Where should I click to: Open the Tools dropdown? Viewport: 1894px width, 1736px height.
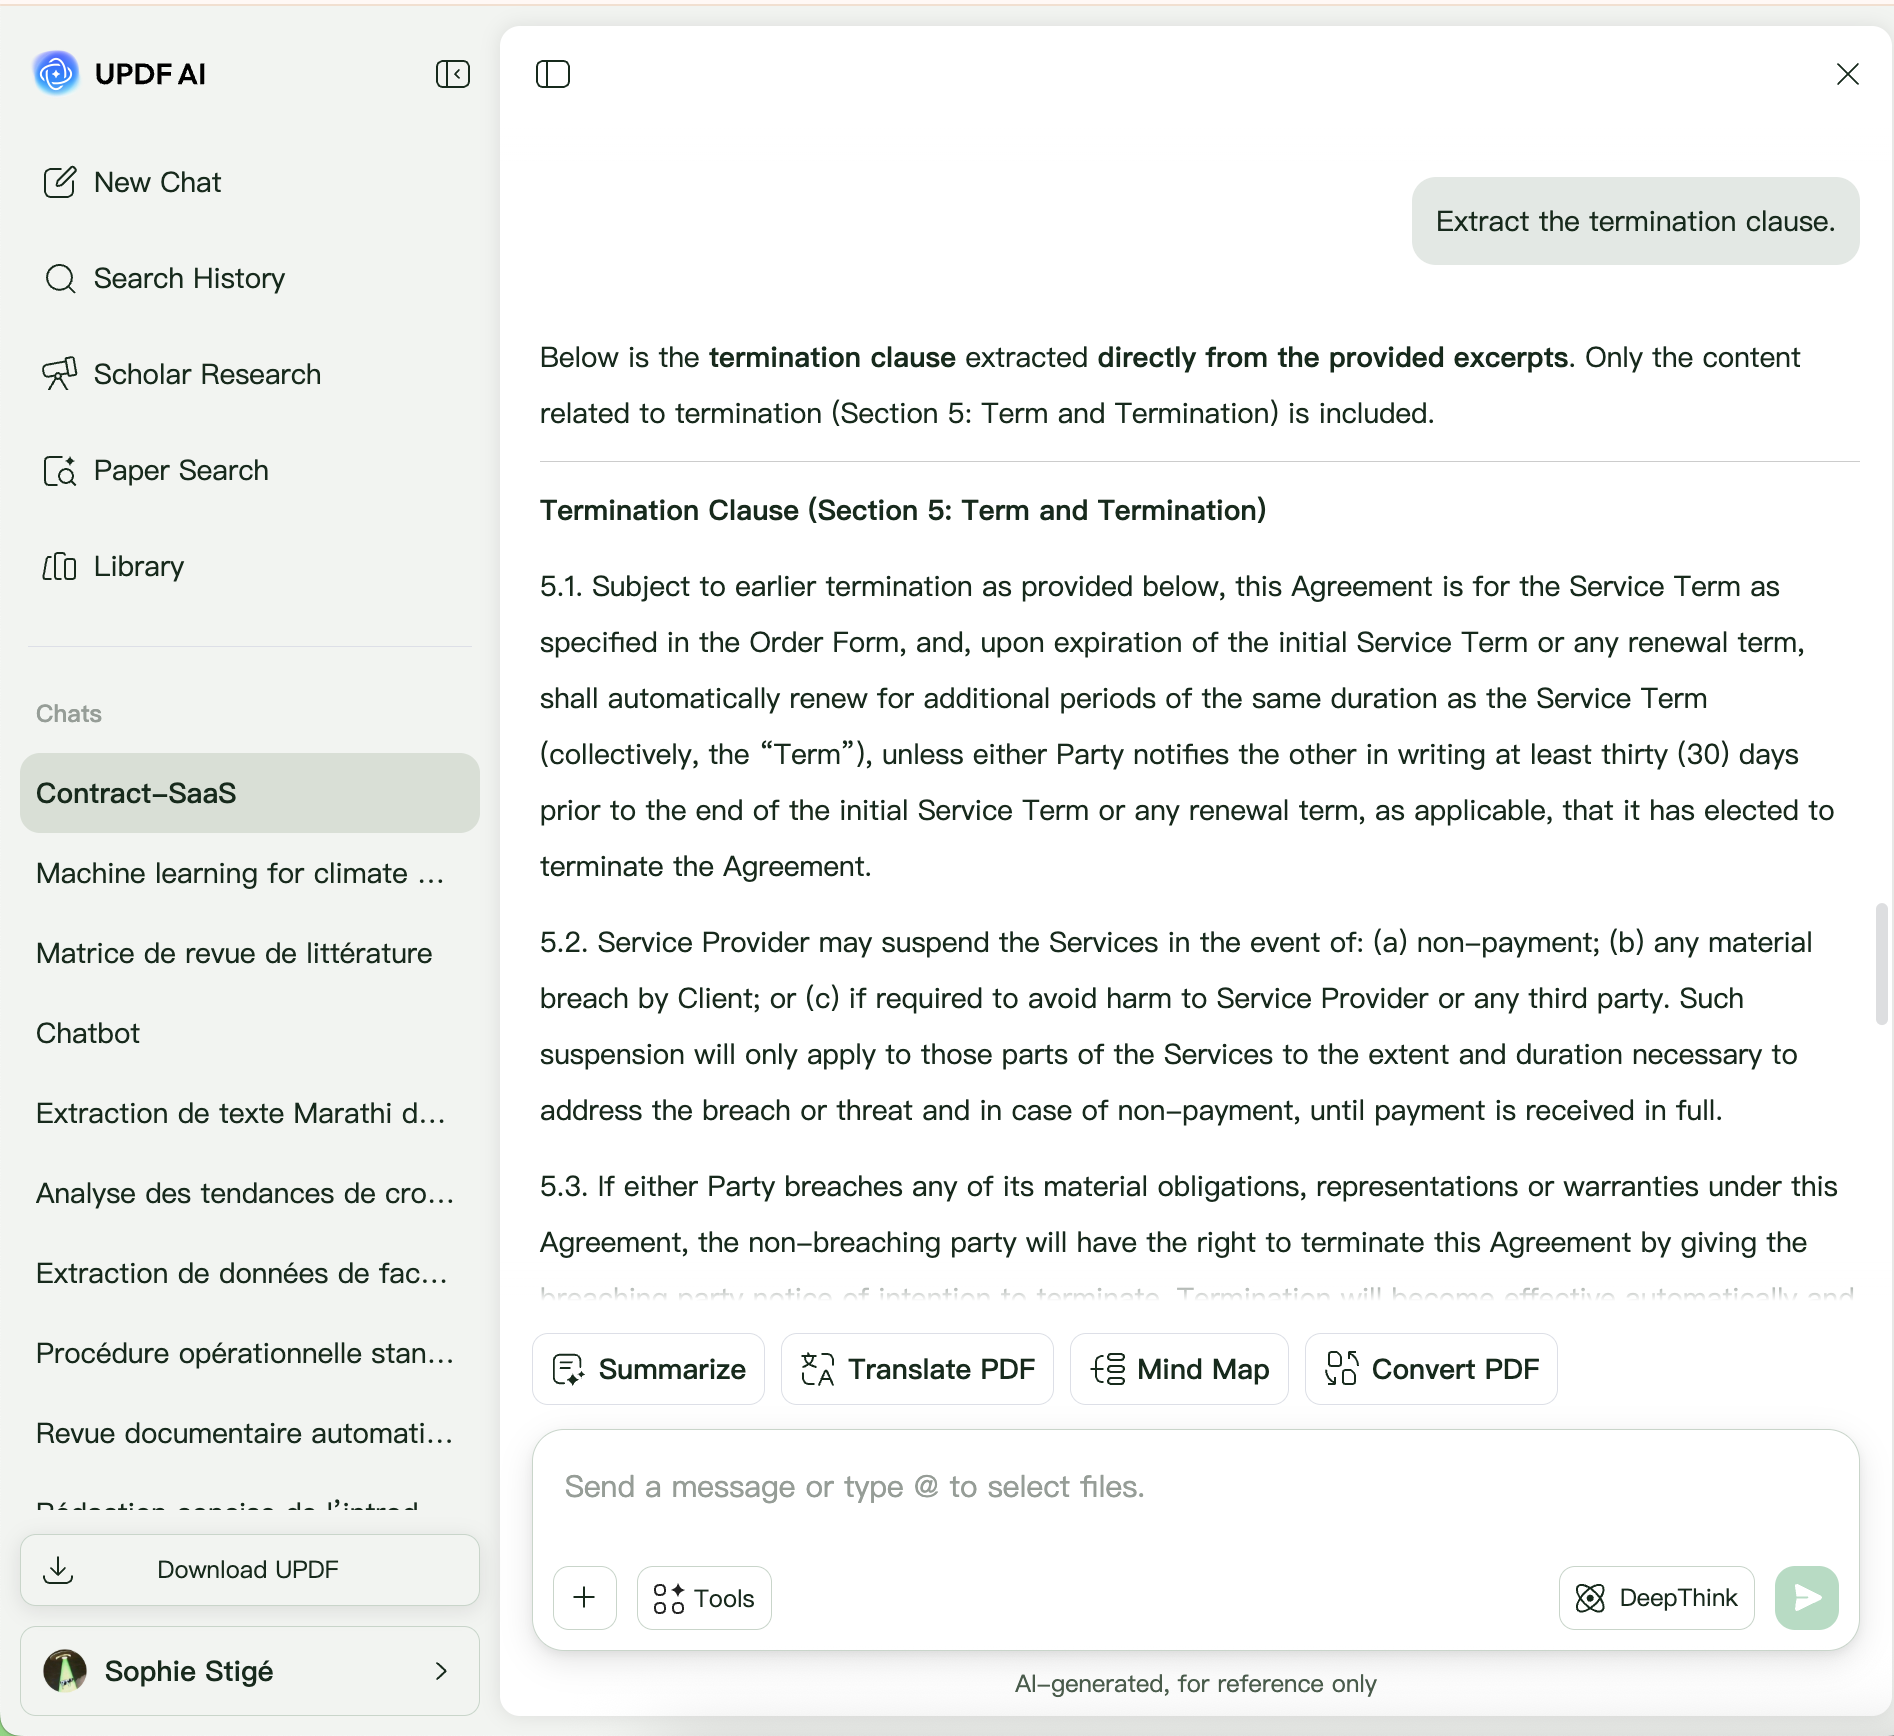(704, 1598)
